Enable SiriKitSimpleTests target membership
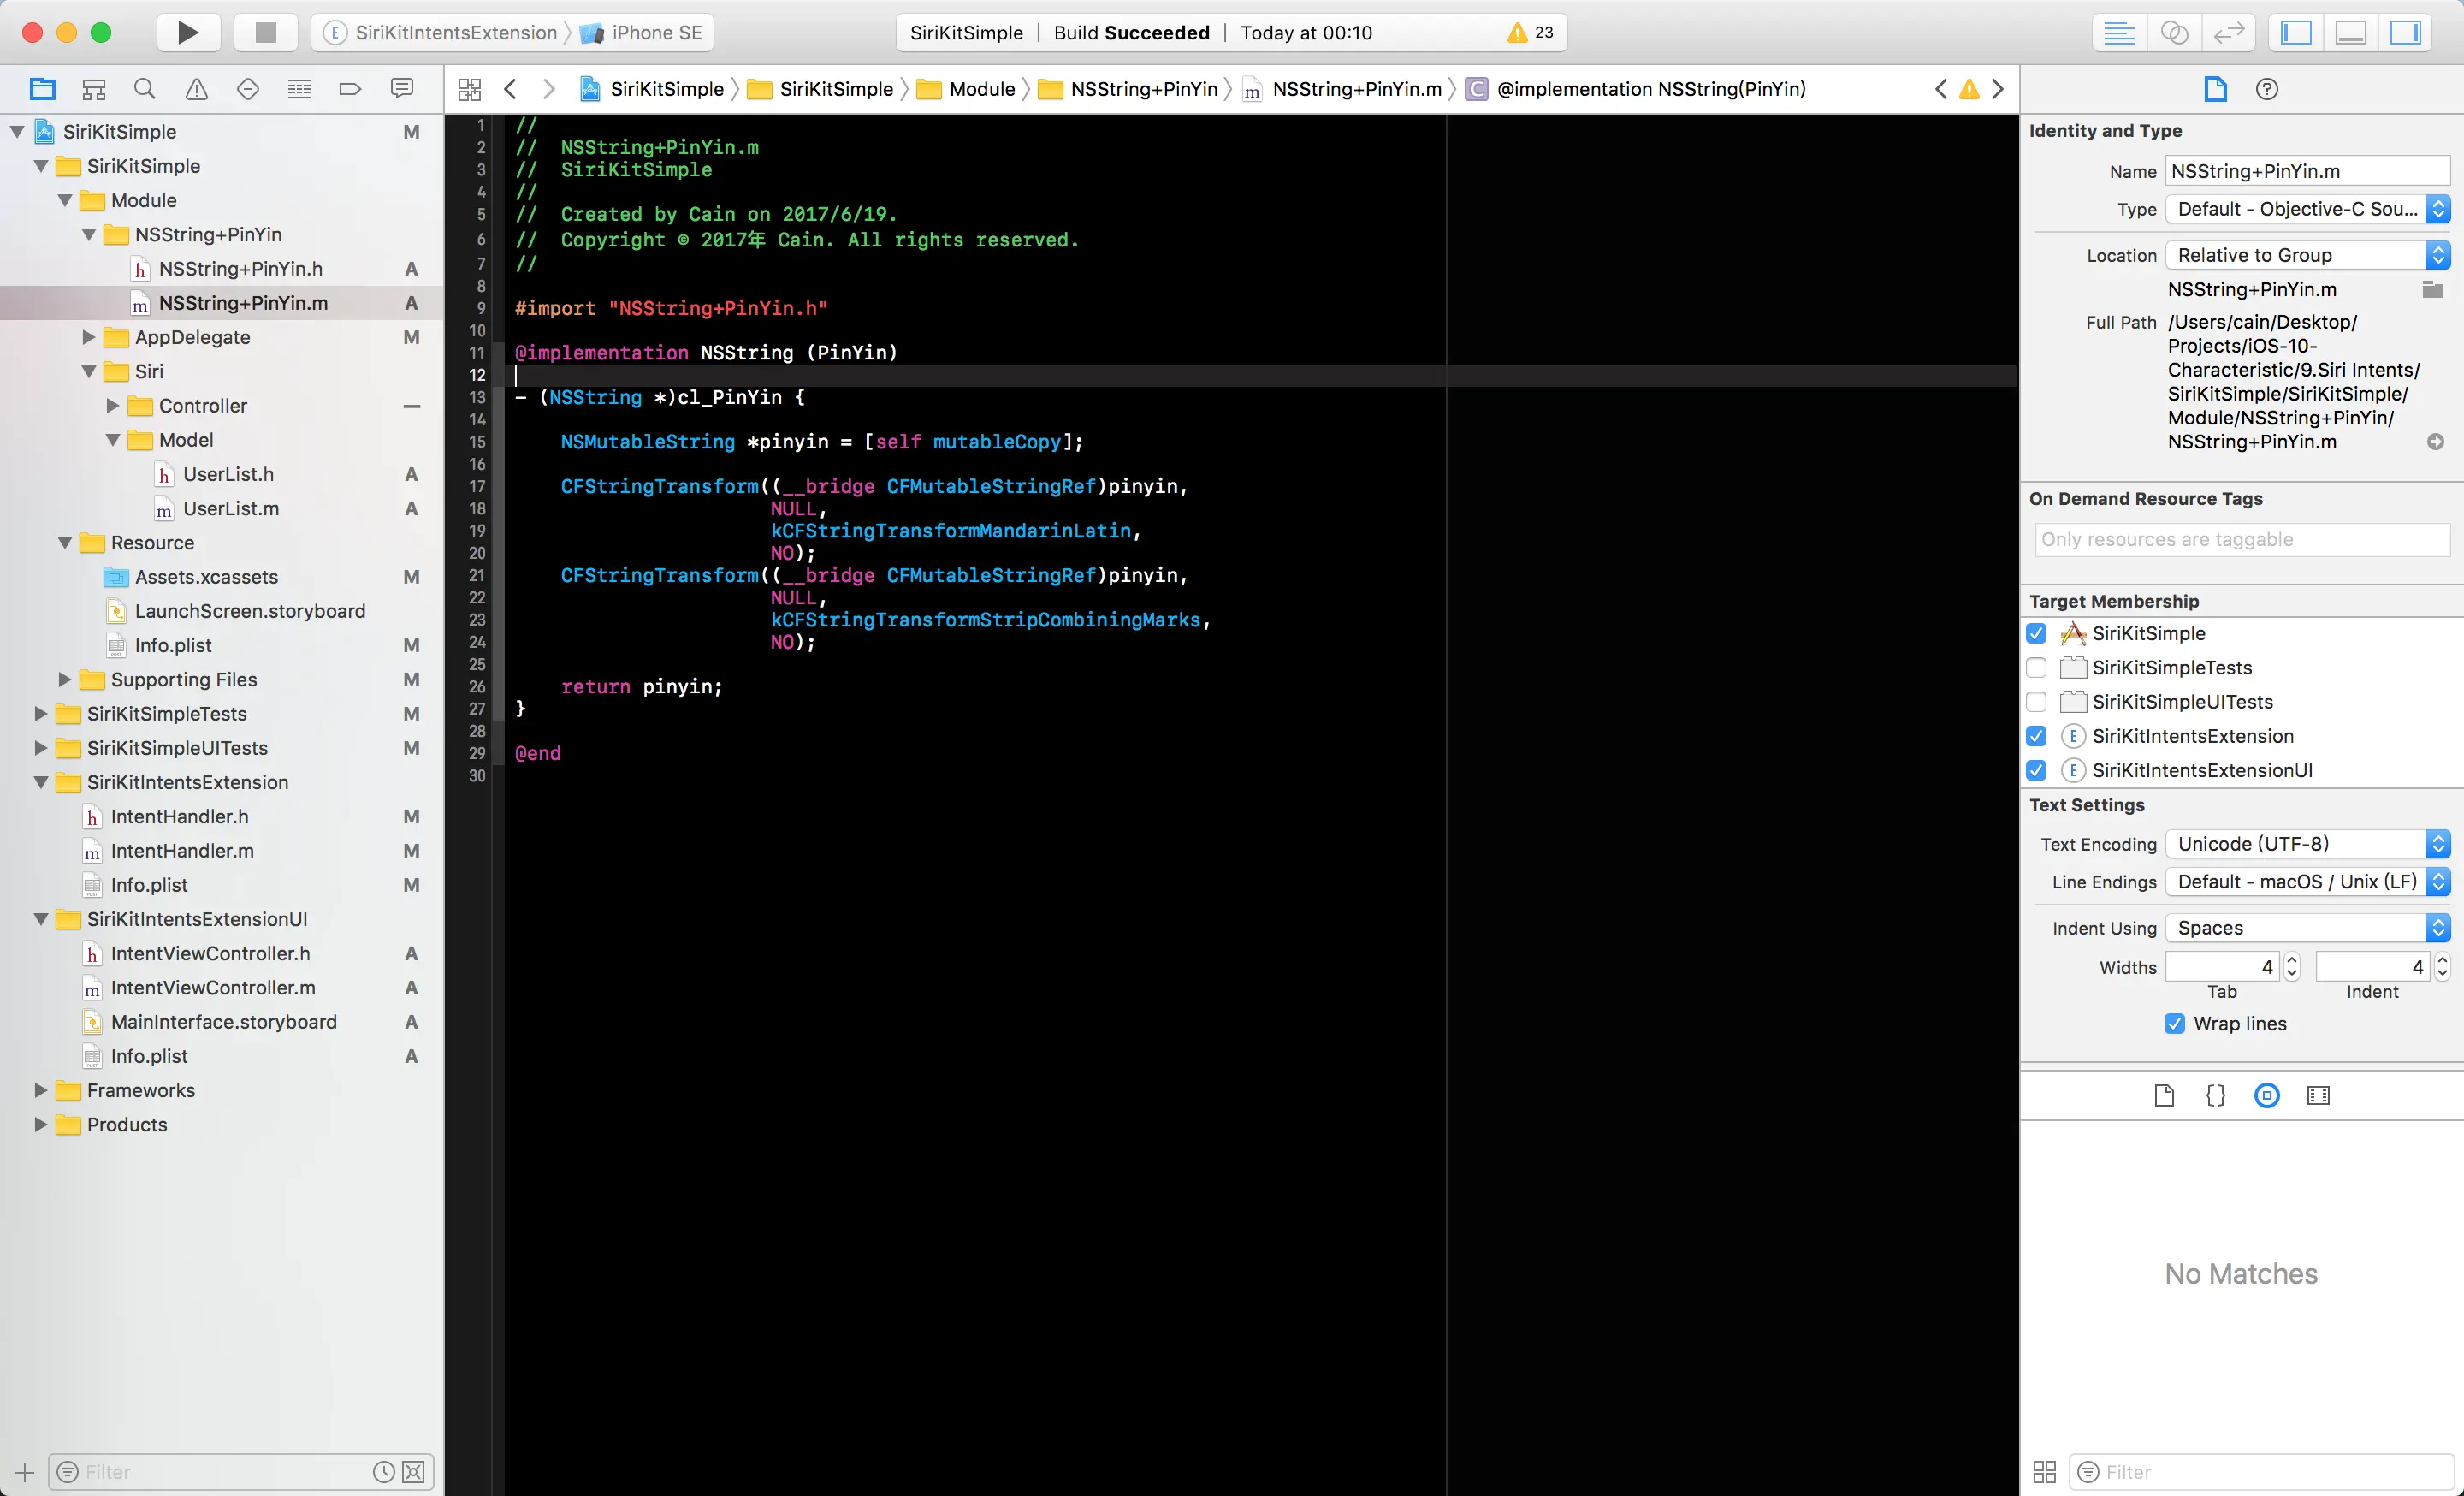Image resolution: width=2464 pixels, height=1496 pixels. click(x=2036, y=668)
